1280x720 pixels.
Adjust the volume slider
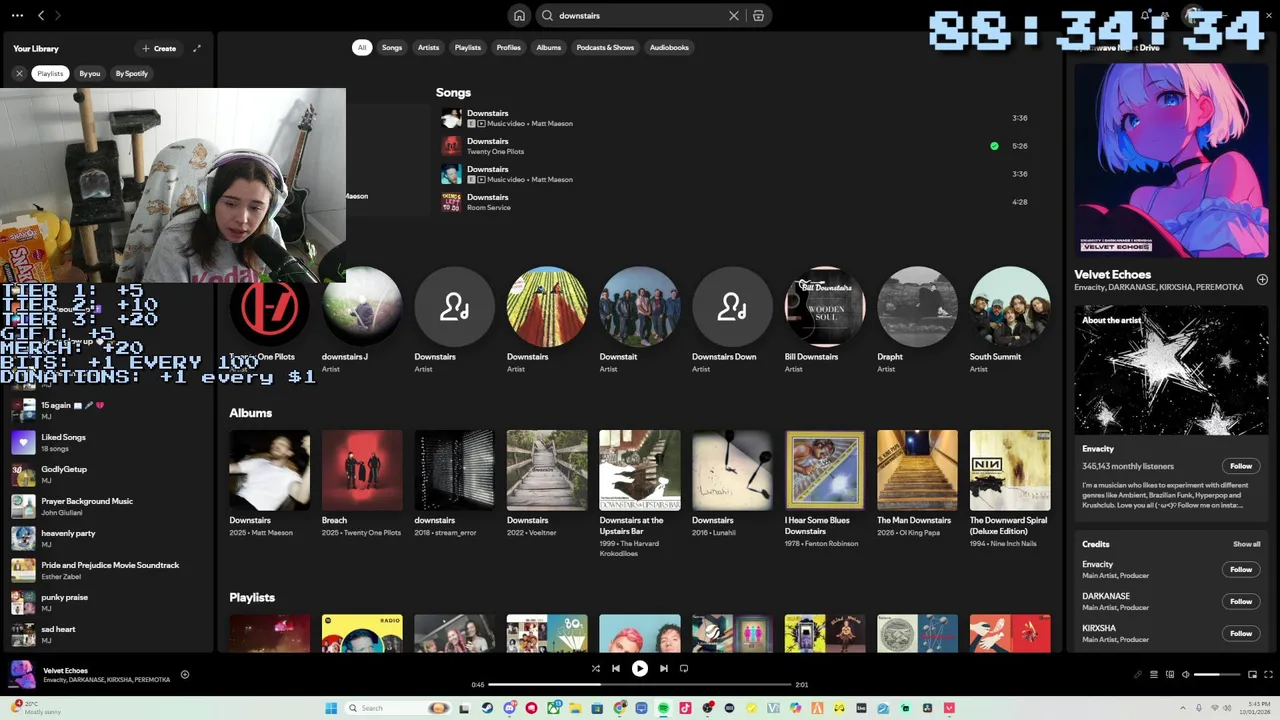point(1215,675)
